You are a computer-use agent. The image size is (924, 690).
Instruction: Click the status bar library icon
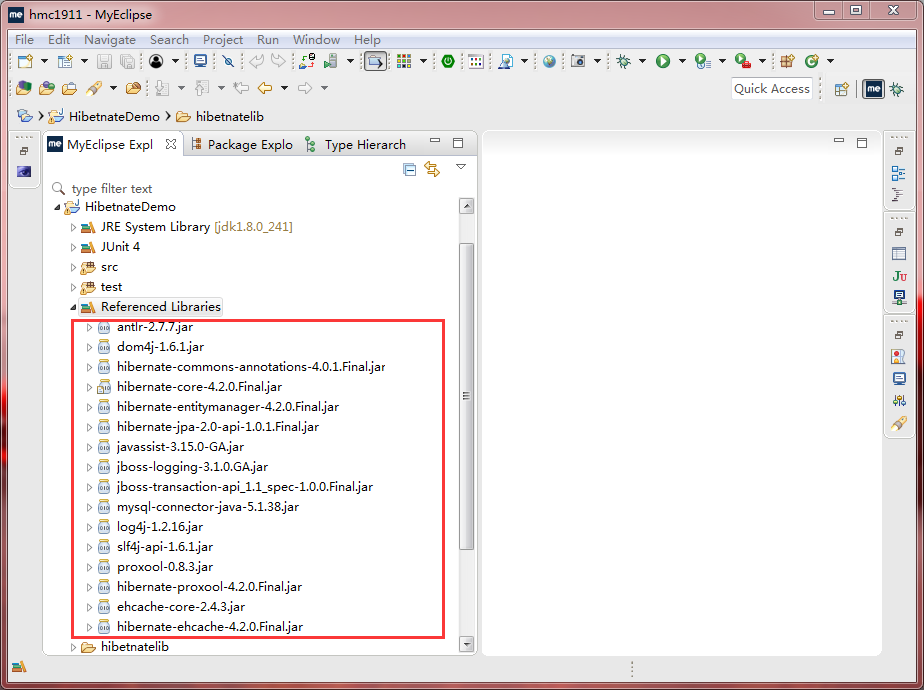[19, 666]
